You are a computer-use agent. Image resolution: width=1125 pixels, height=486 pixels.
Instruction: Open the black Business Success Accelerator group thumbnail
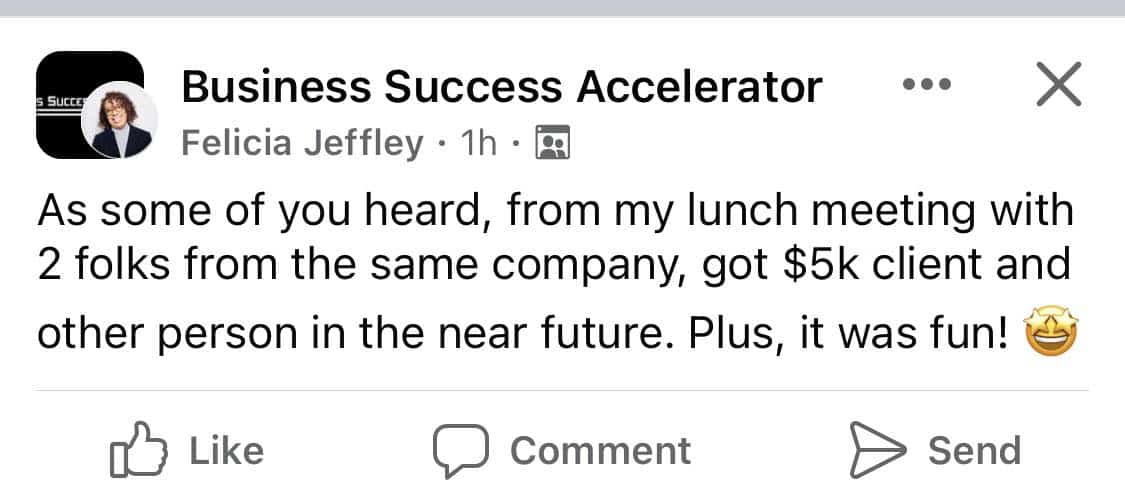pyautogui.click(x=66, y=100)
